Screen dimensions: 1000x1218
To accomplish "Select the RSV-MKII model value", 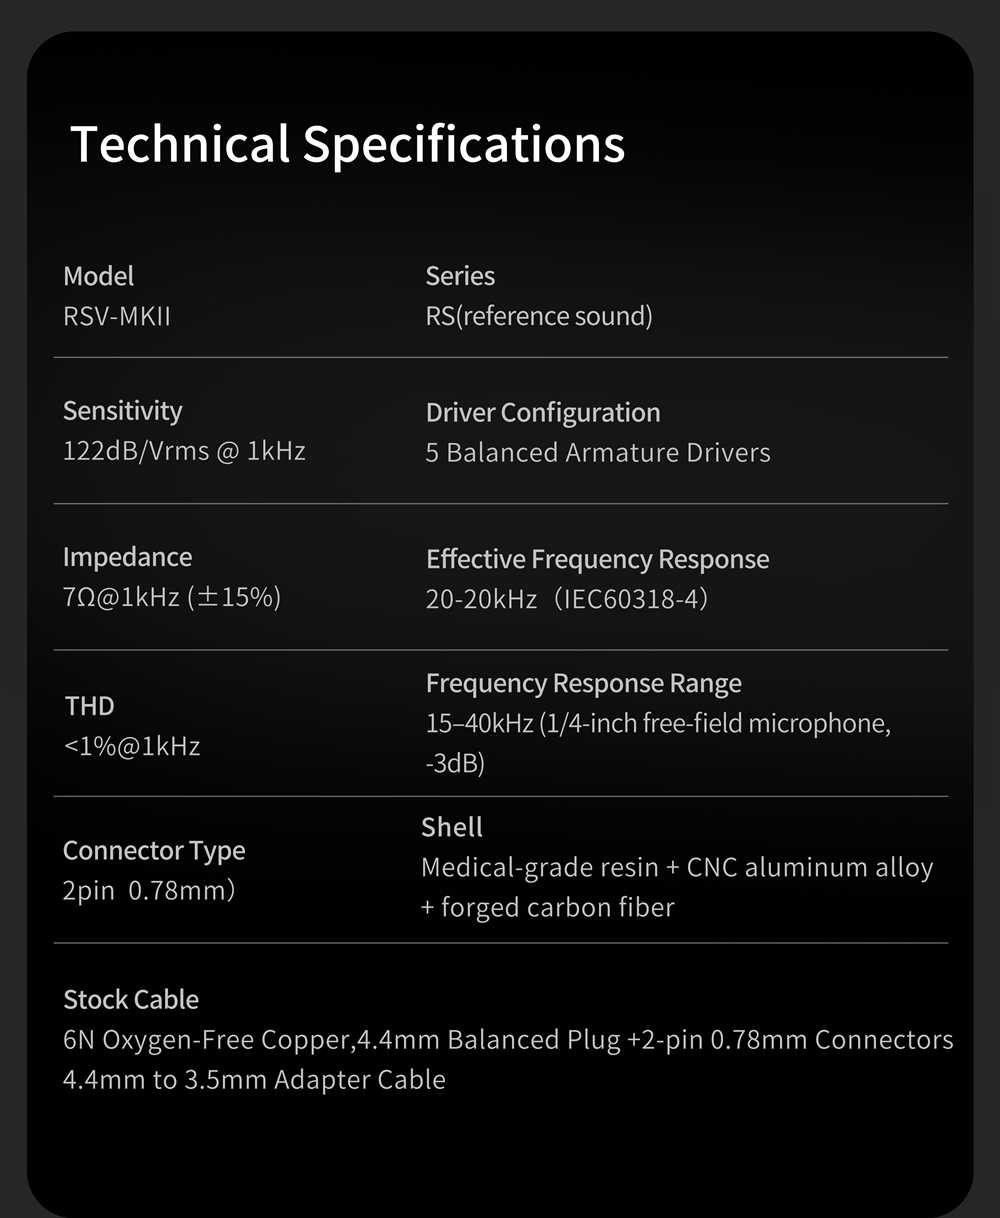I will (117, 317).
